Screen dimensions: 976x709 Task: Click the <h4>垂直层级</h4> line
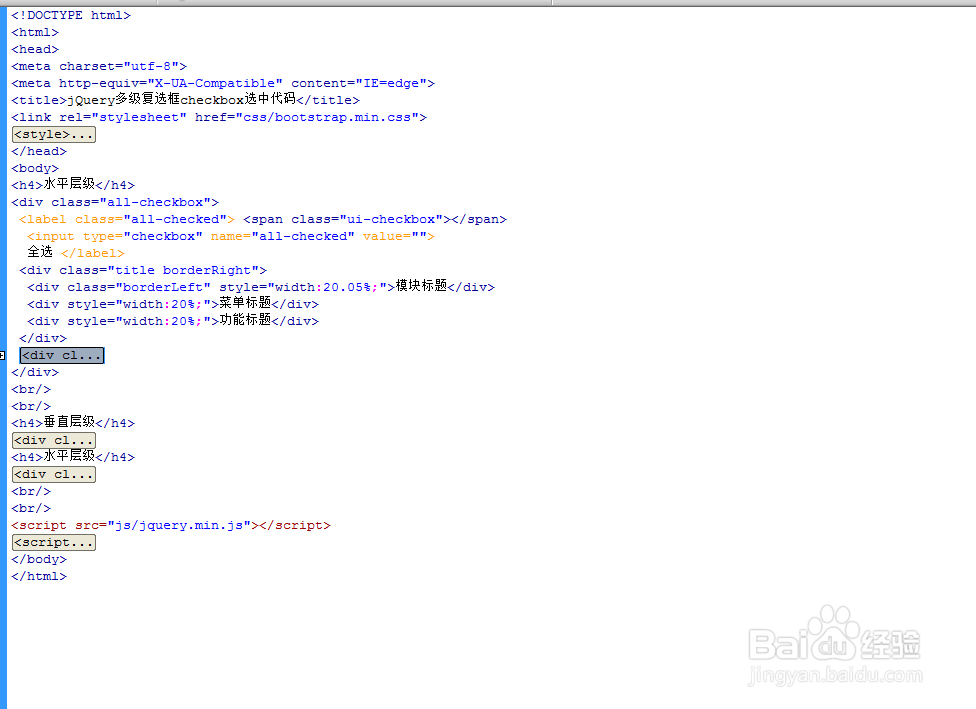(73, 422)
